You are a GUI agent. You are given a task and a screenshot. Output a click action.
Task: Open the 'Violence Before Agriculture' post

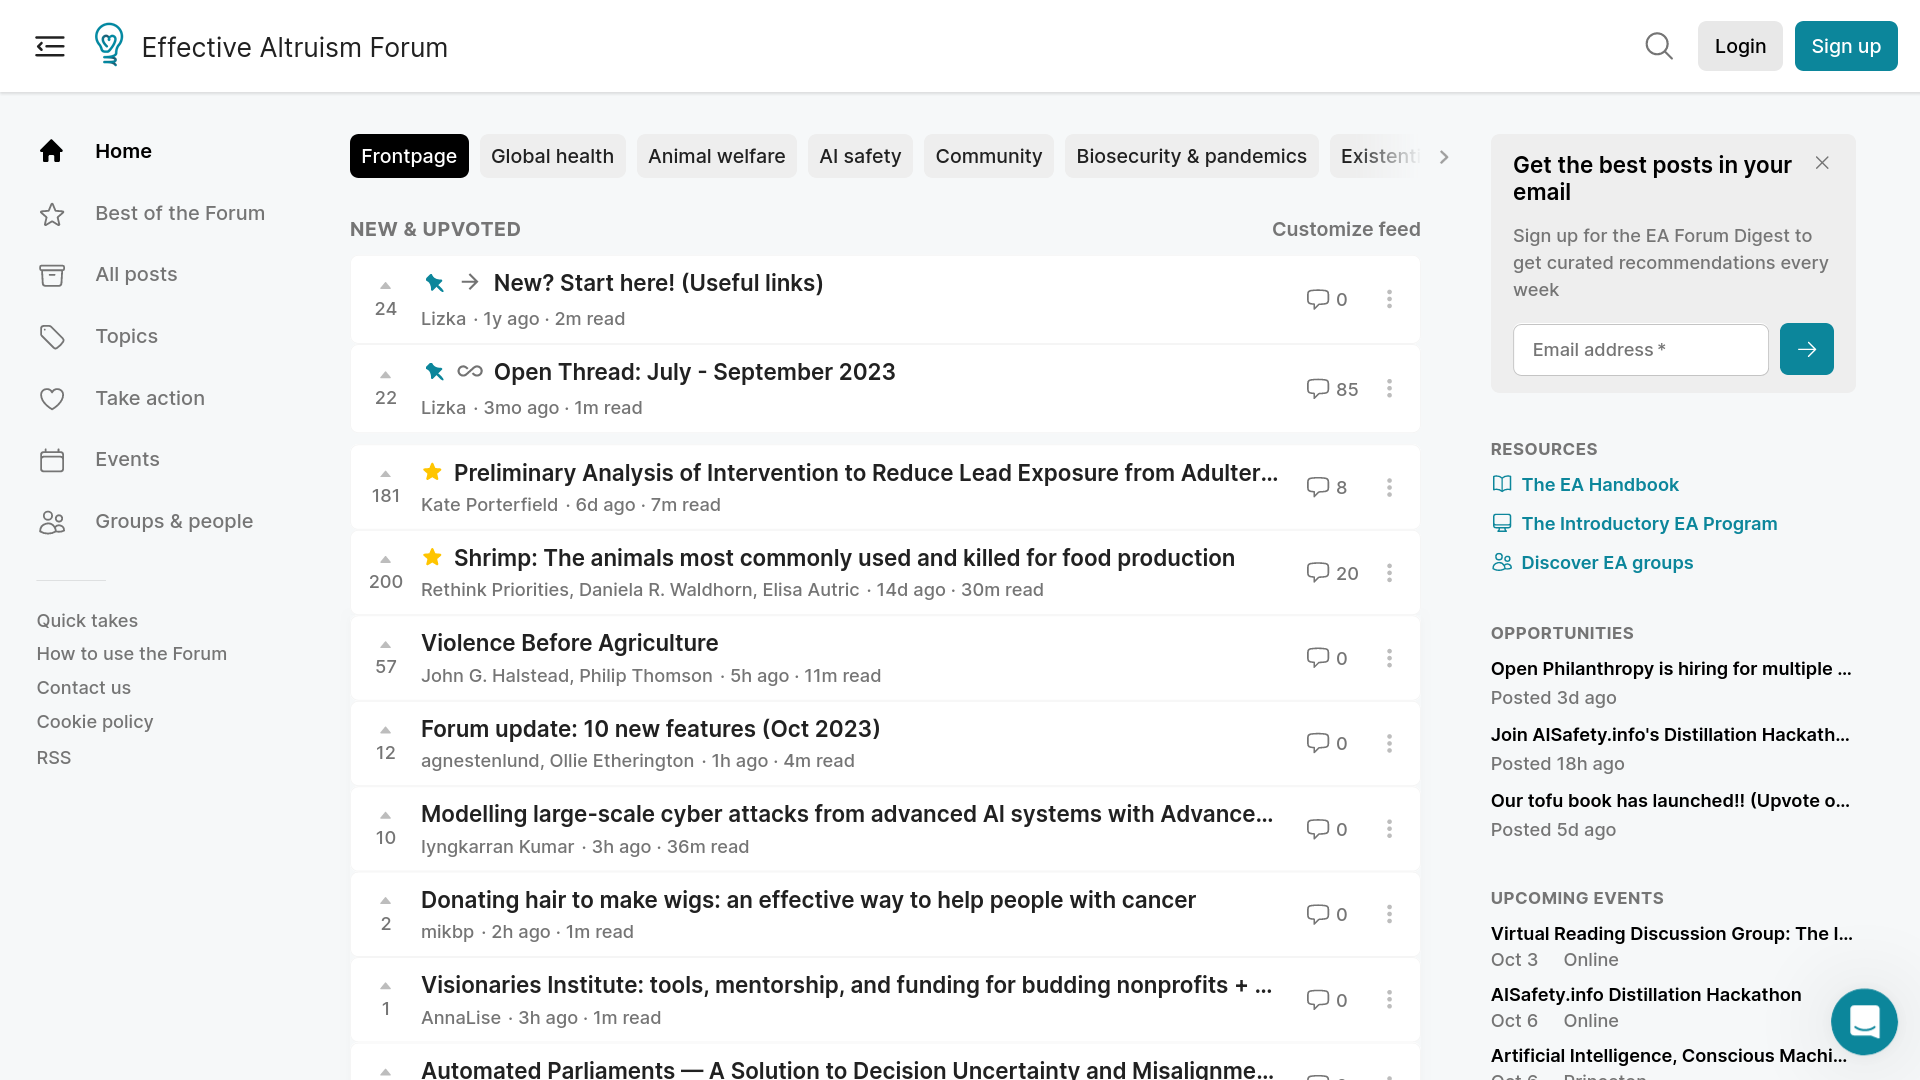coord(569,643)
